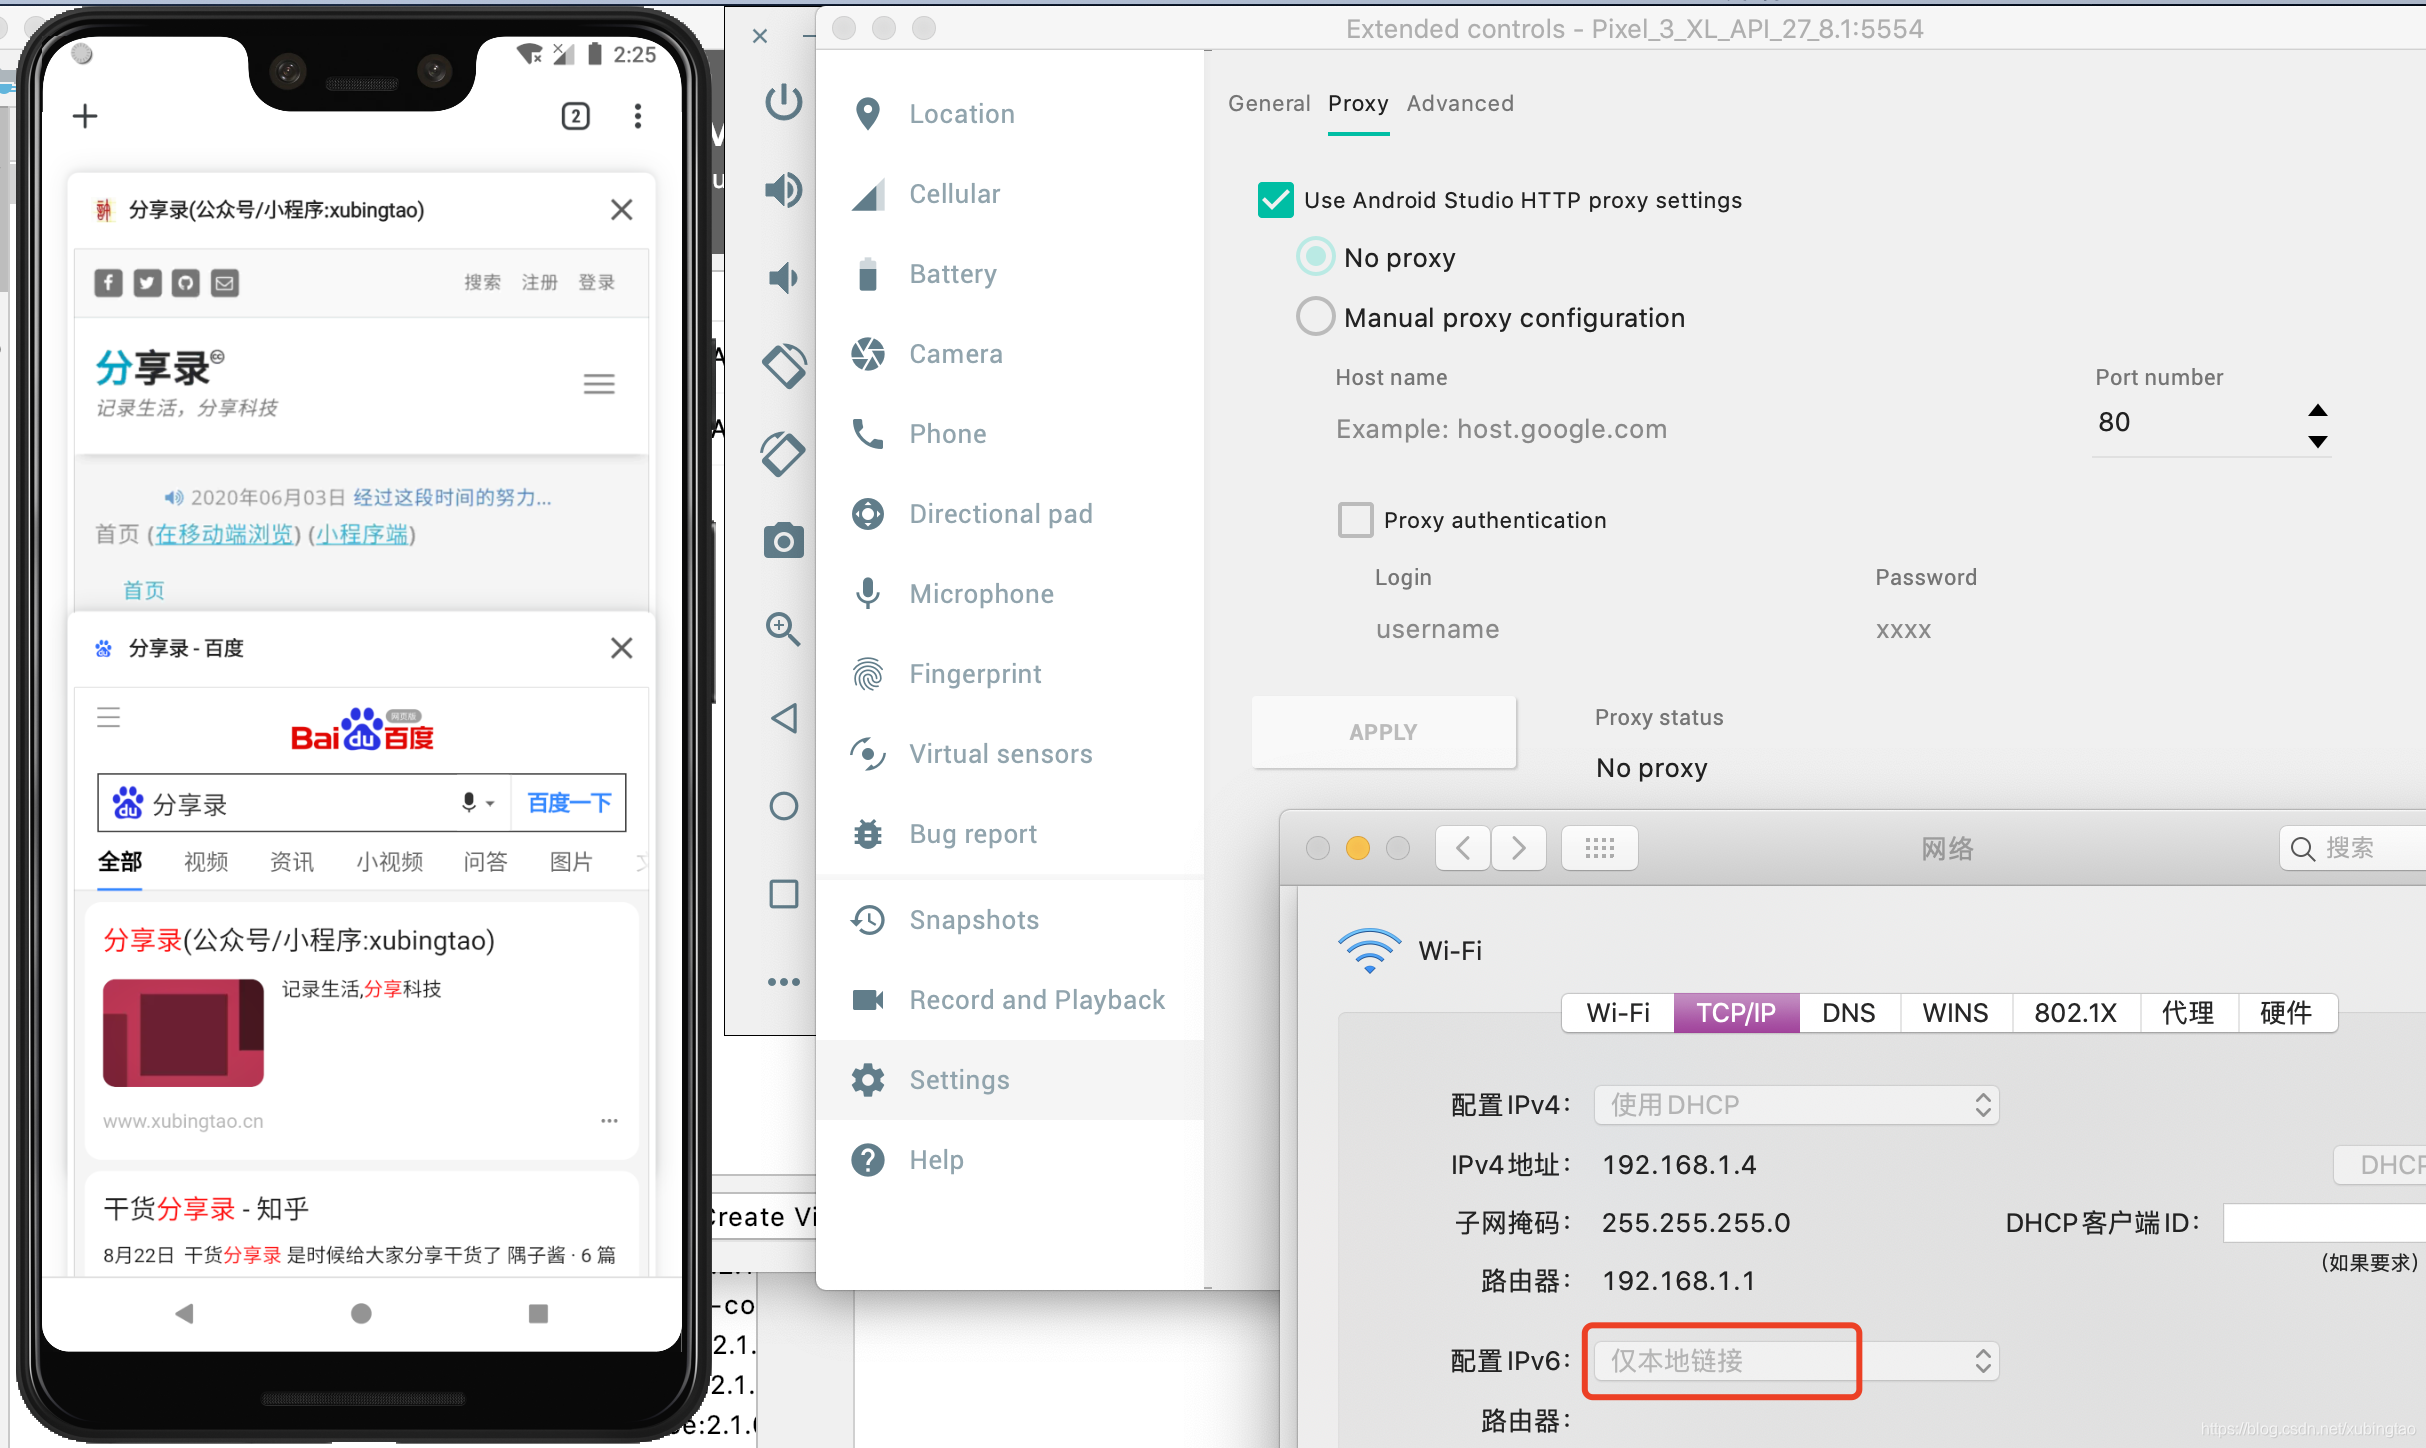Uncheck Use Android Studio HTTP proxy settings
2426x1448 pixels.
pyautogui.click(x=1276, y=200)
